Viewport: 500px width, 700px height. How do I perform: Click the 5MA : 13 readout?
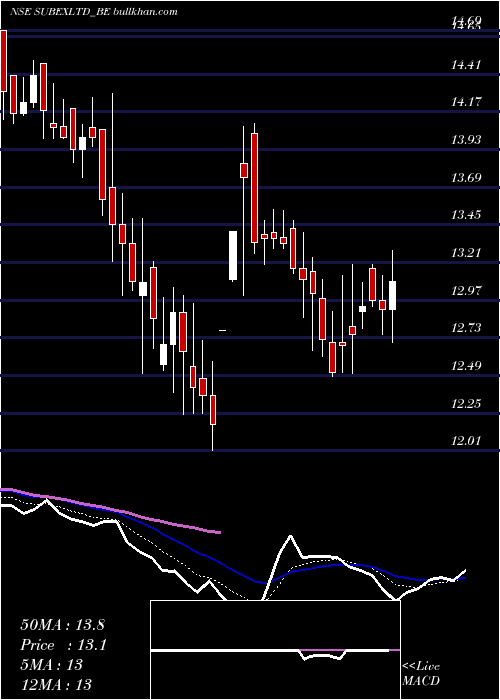pos(52,665)
